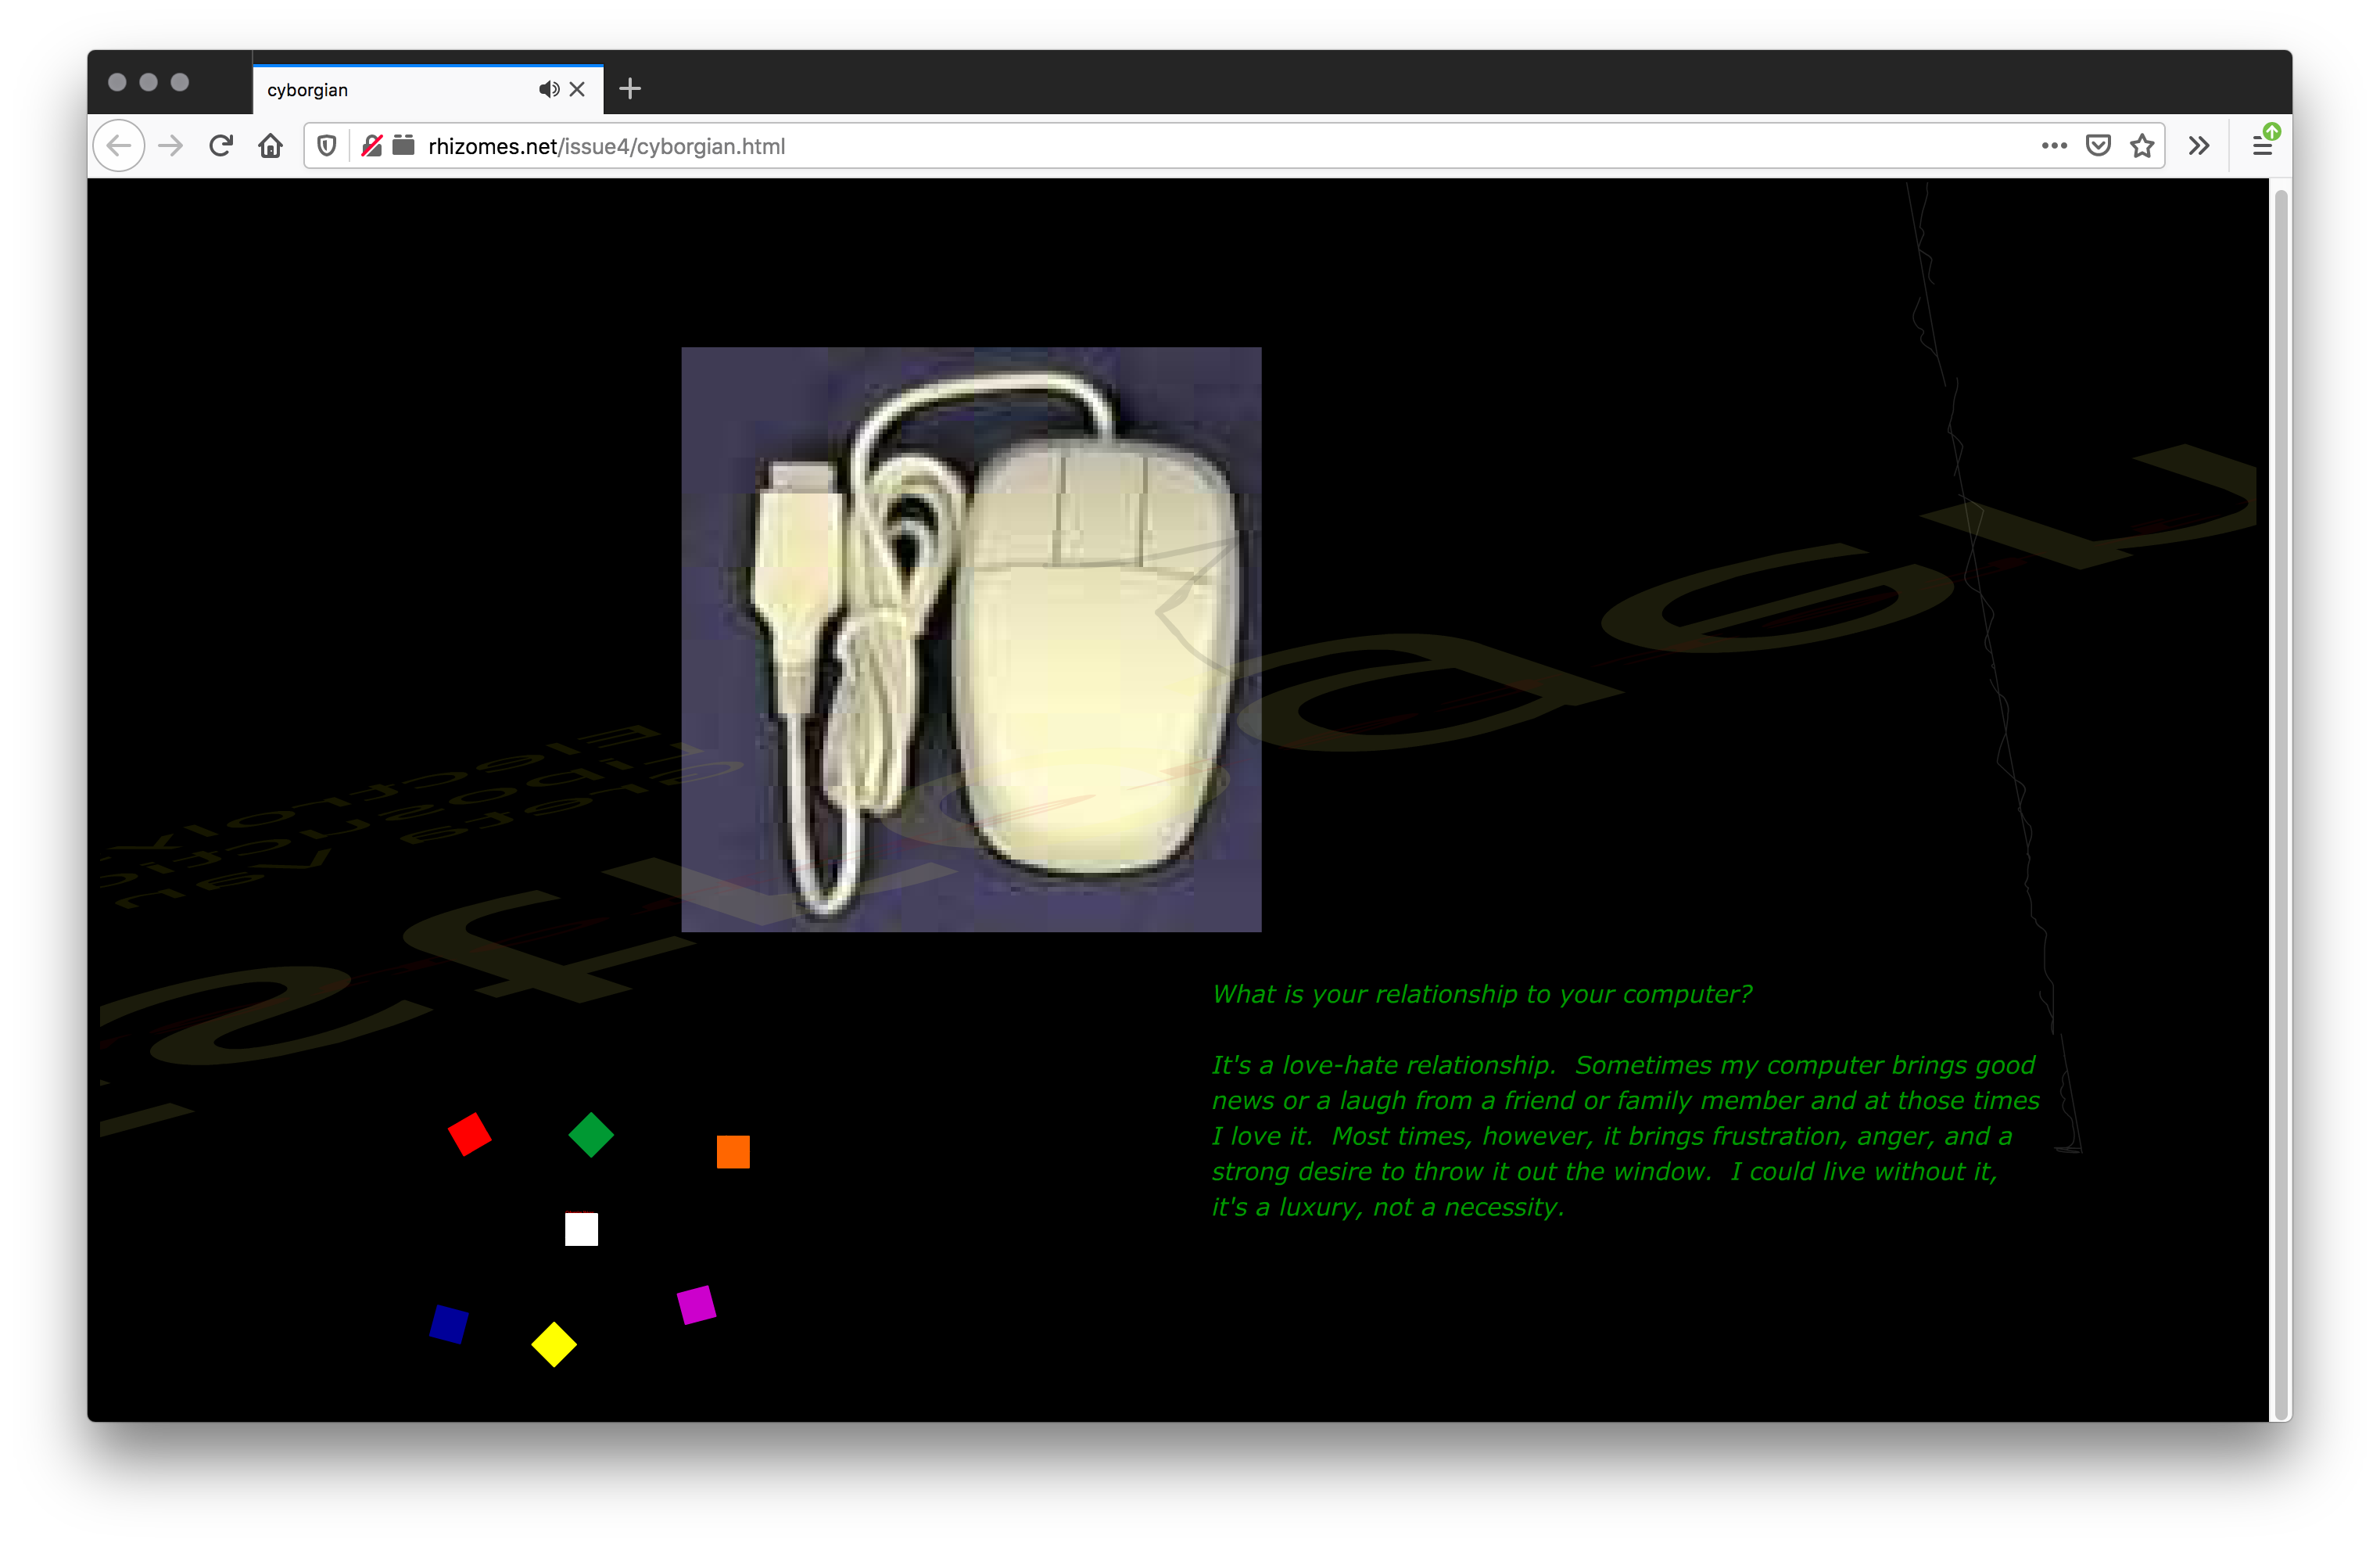This screenshot has height=1547, width=2380.
Task: Click the window close traffic light
Action: coord(117,82)
